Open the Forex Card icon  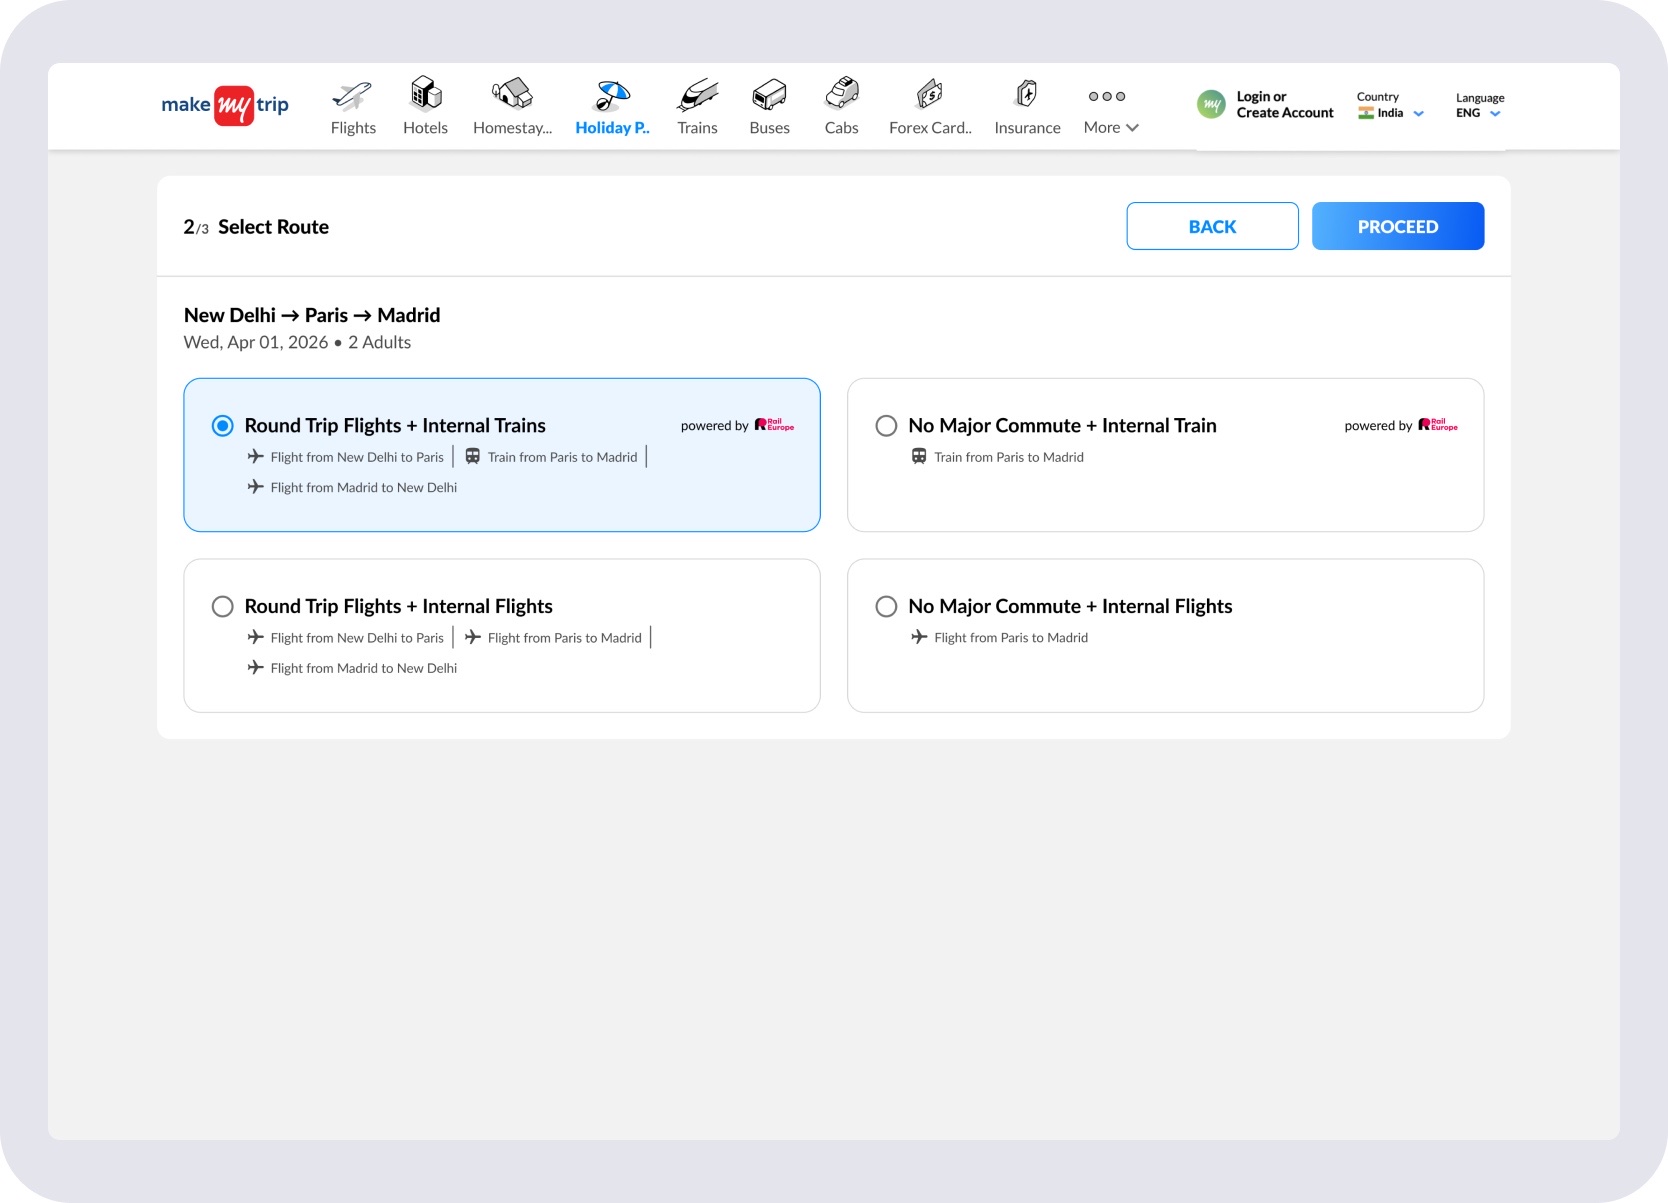[930, 95]
